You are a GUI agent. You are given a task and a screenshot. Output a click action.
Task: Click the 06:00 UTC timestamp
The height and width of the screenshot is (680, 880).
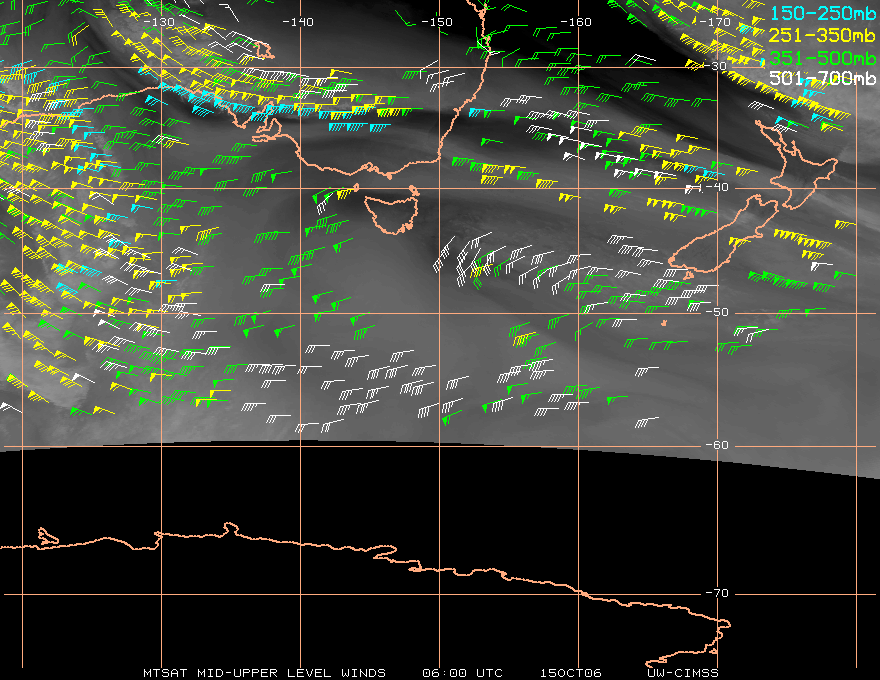click(x=462, y=672)
